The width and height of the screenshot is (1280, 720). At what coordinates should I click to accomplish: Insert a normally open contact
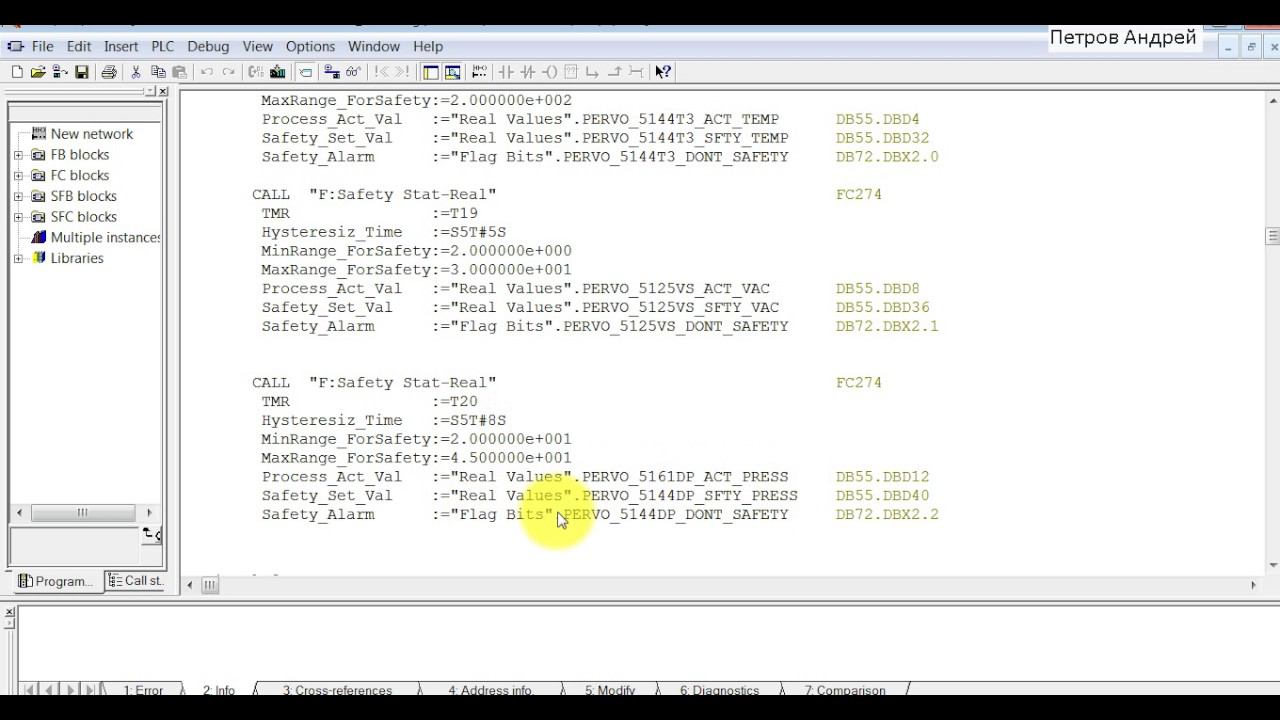point(506,72)
